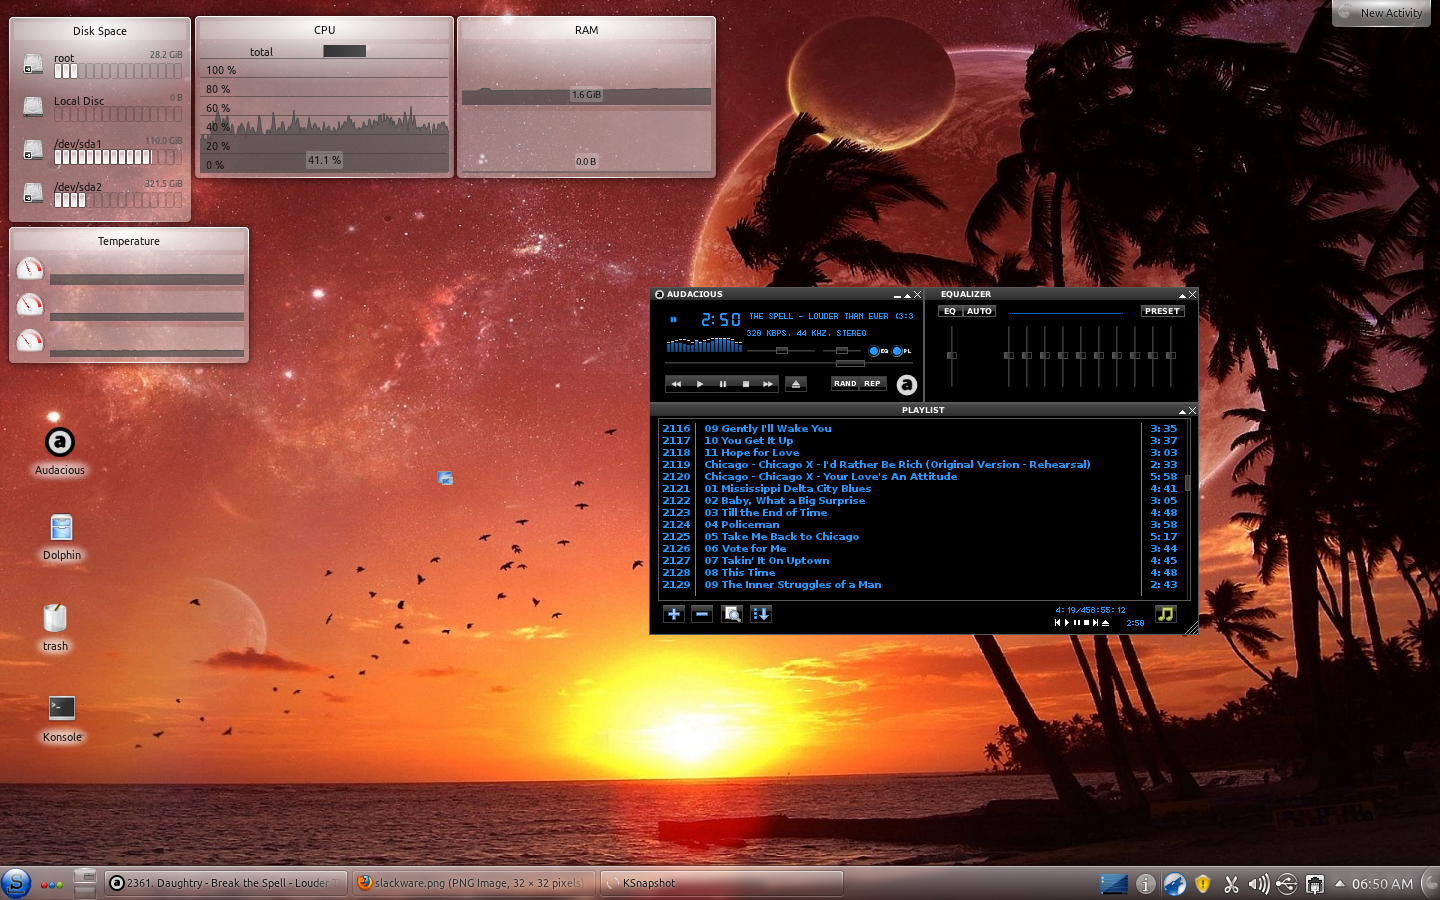Switch to slackware.png Firefox taskbar entry
Viewport: 1440px width, 900px height.
tap(473, 883)
